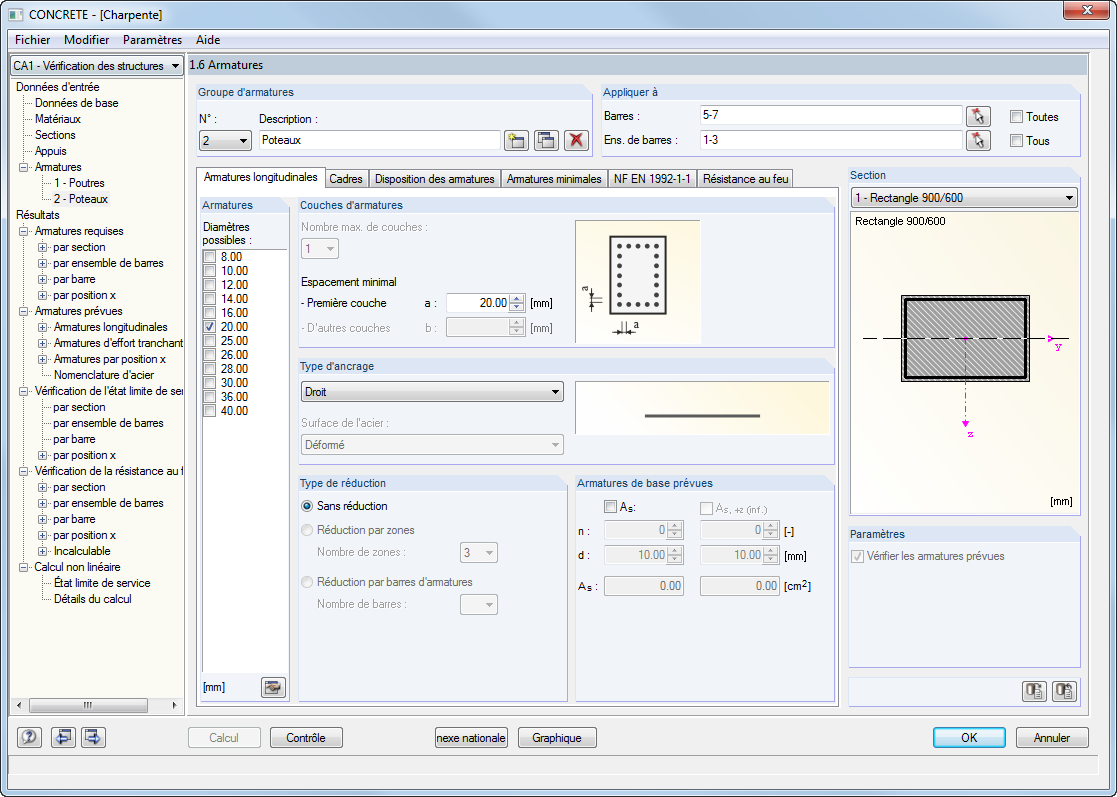Viewport: 1117px width, 797px height.
Task: Check the 25.00 diameter checkbox
Action: point(209,341)
